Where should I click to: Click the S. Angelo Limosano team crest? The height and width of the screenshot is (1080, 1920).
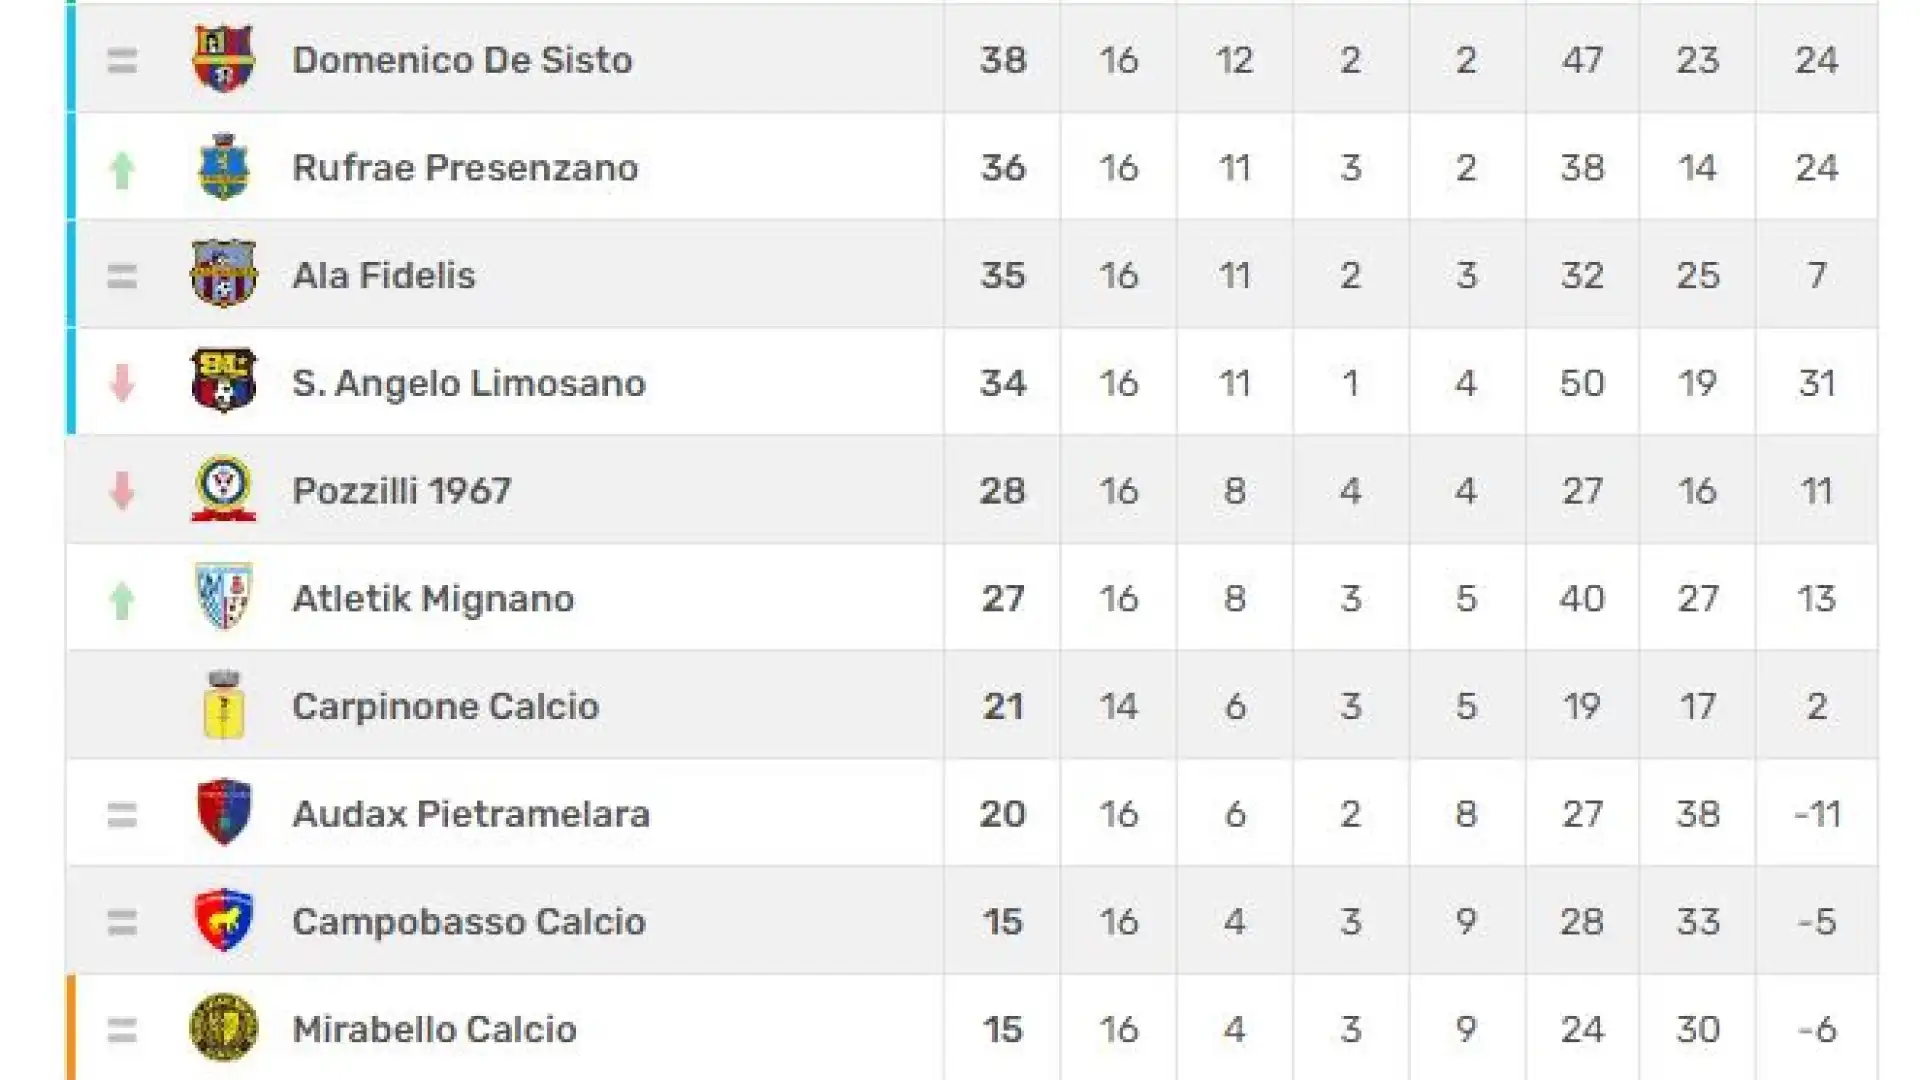pos(224,381)
